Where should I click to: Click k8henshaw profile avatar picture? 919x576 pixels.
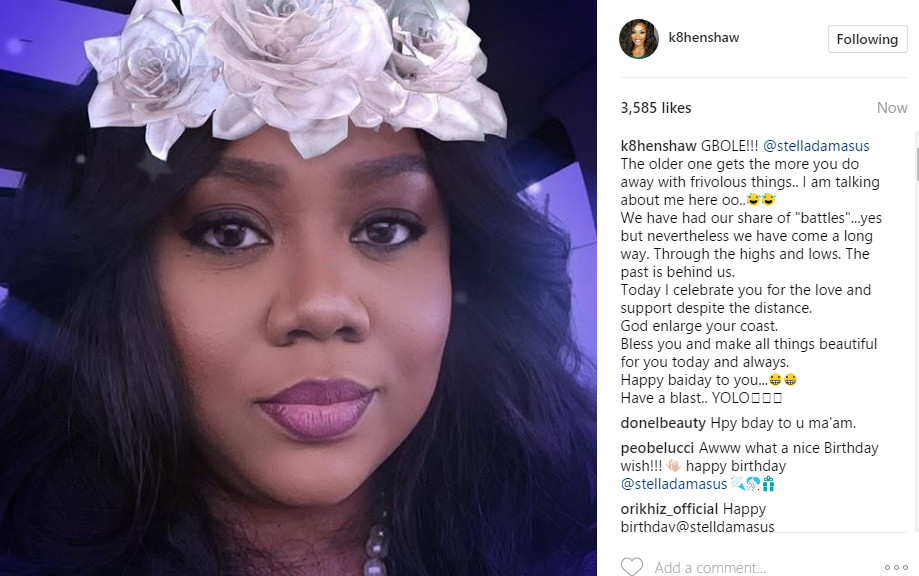click(x=639, y=39)
